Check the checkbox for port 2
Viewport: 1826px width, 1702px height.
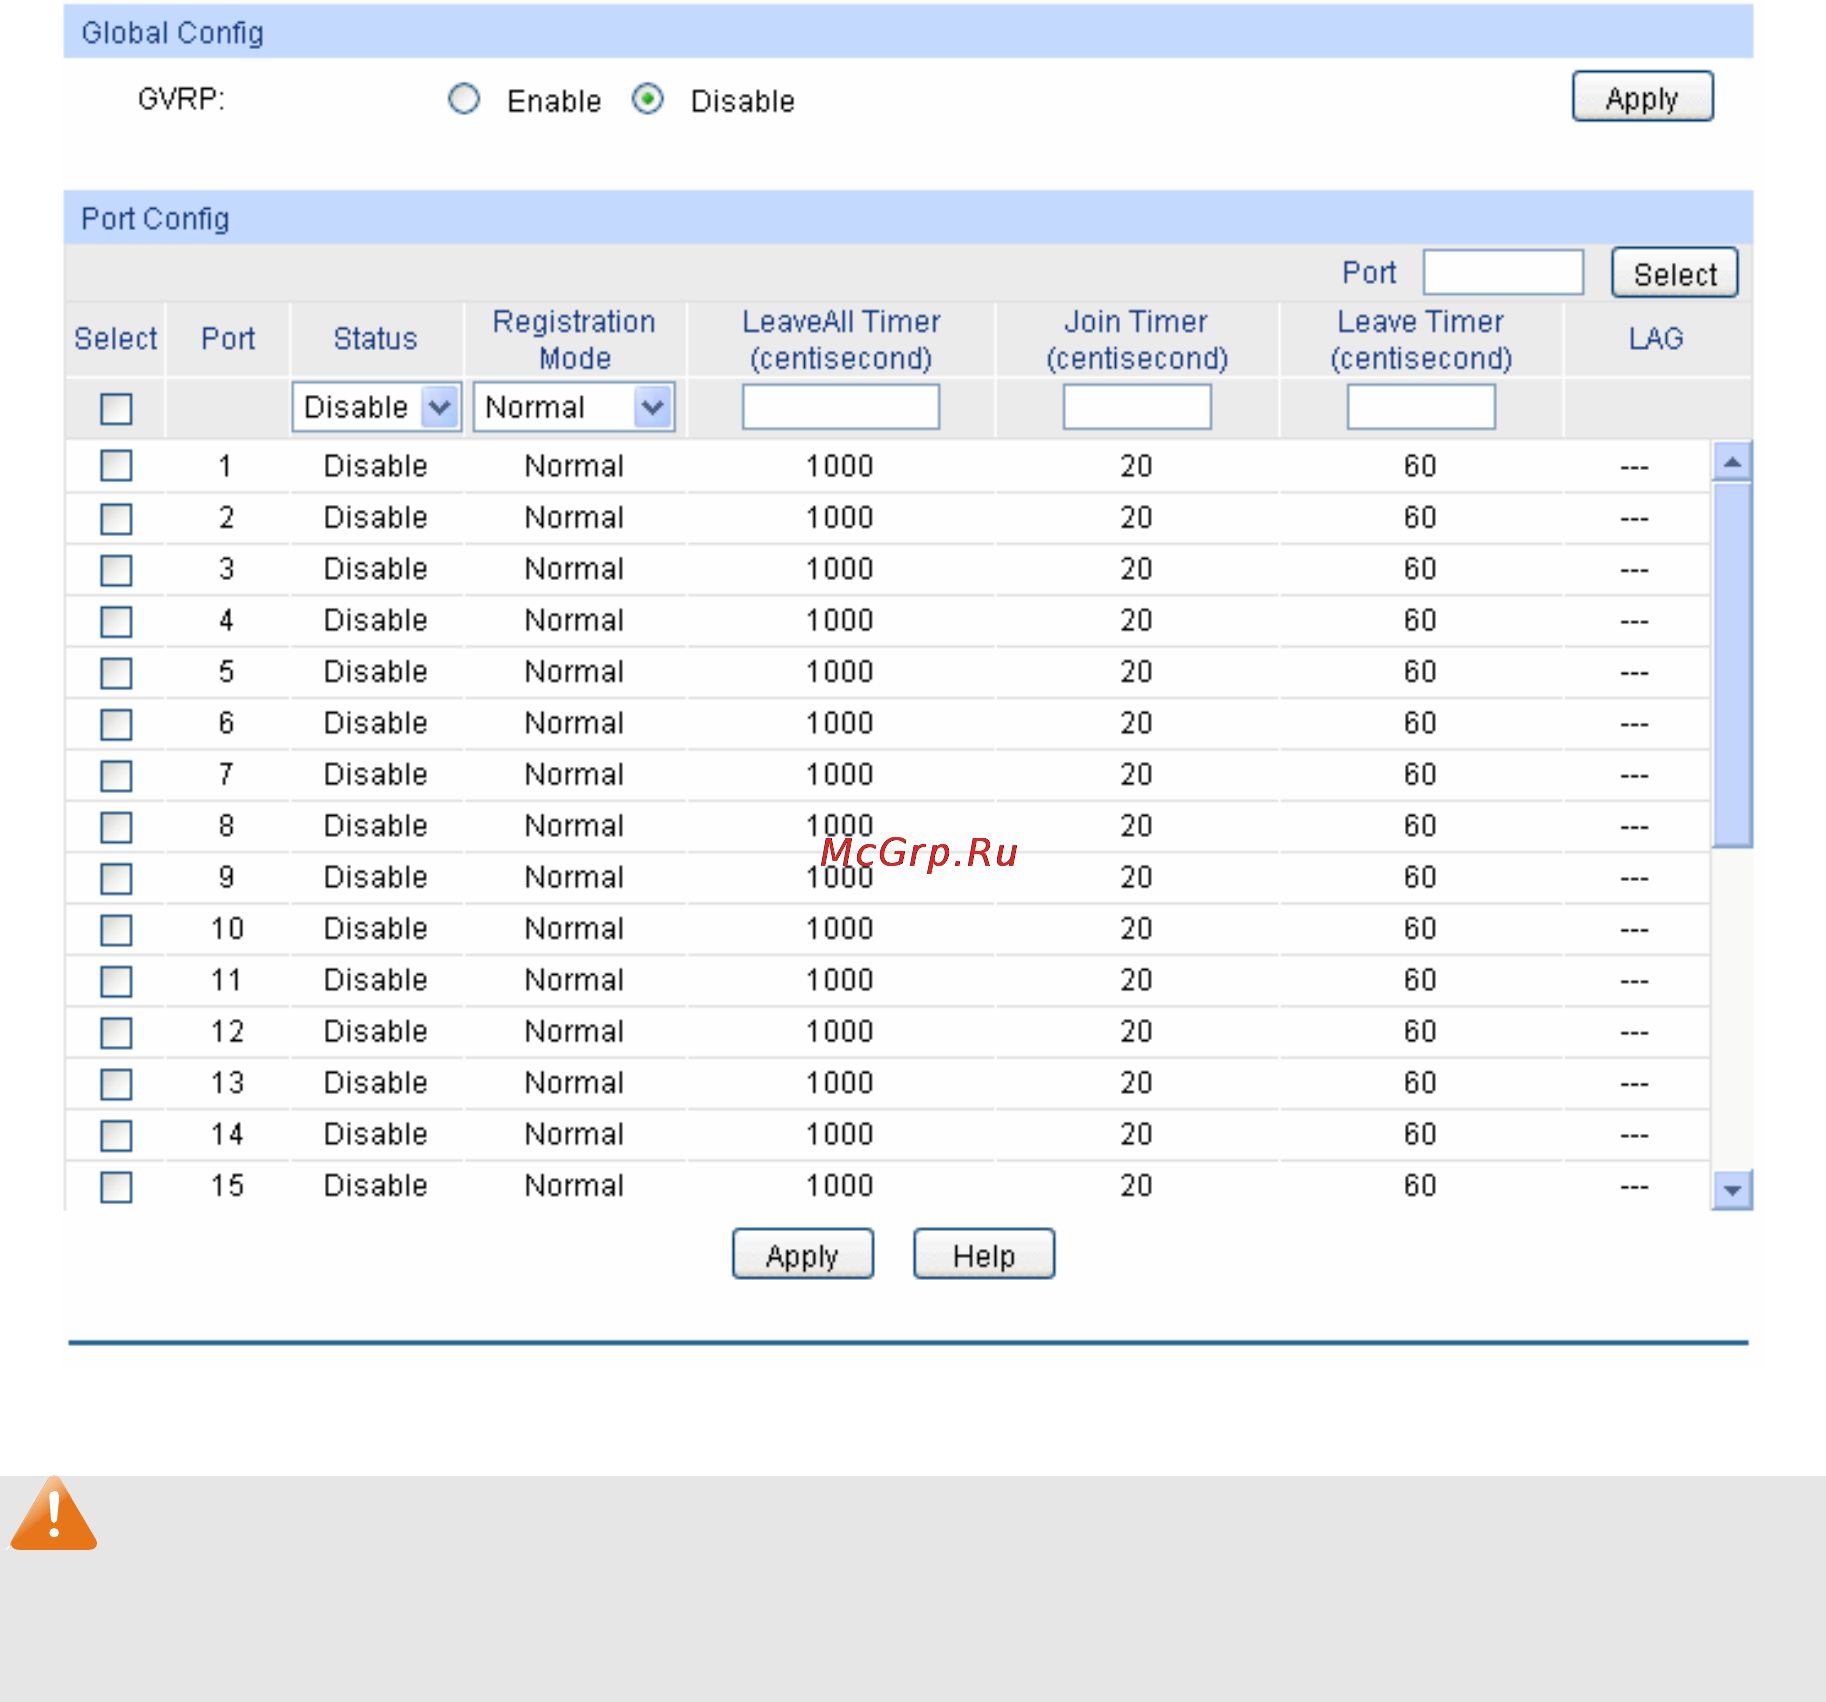point(116,518)
